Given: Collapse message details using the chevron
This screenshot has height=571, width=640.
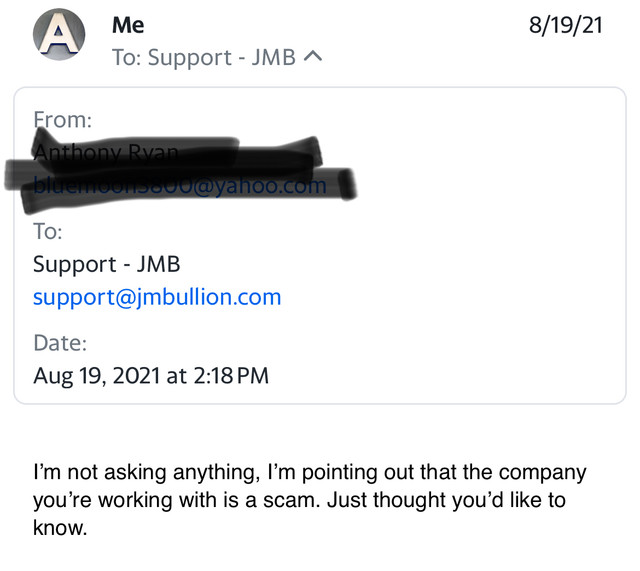Looking at the screenshot, I should [x=313, y=57].
